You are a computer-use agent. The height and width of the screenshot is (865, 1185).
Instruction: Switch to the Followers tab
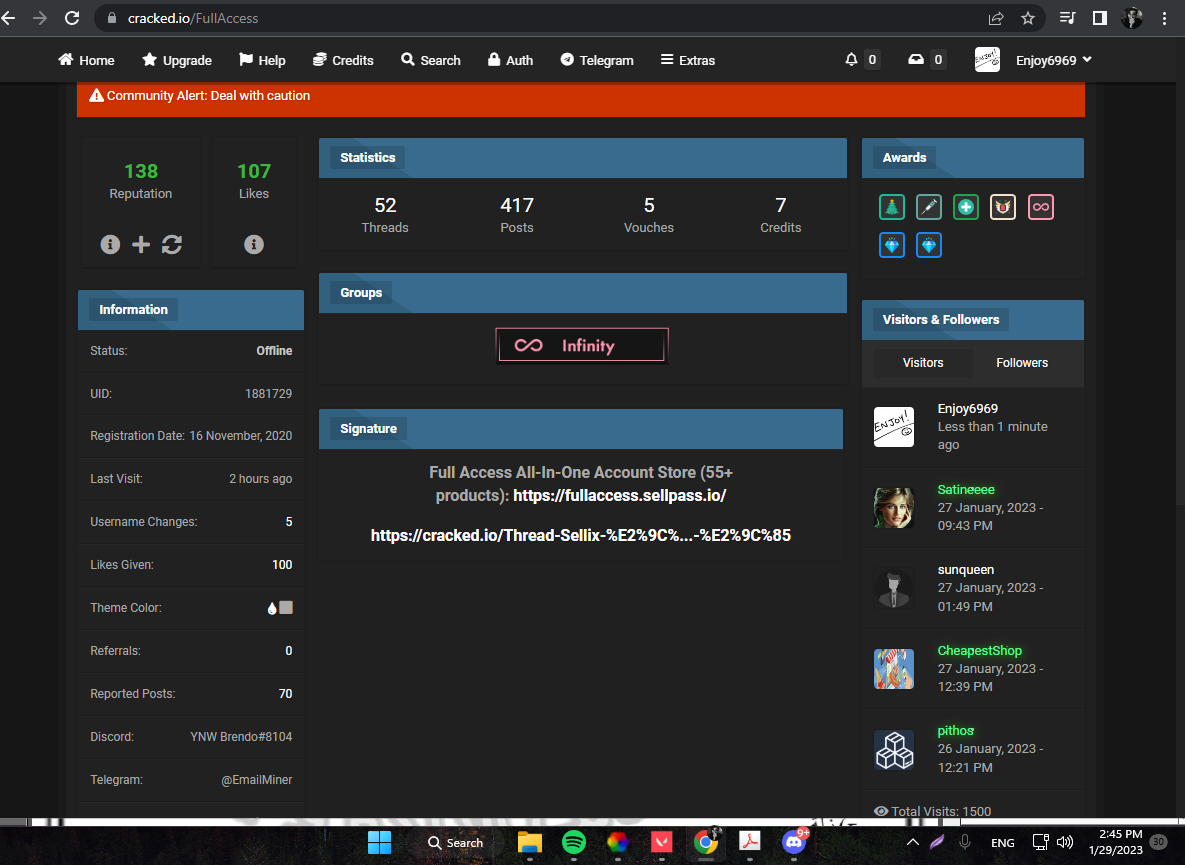tap(1022, 363)
